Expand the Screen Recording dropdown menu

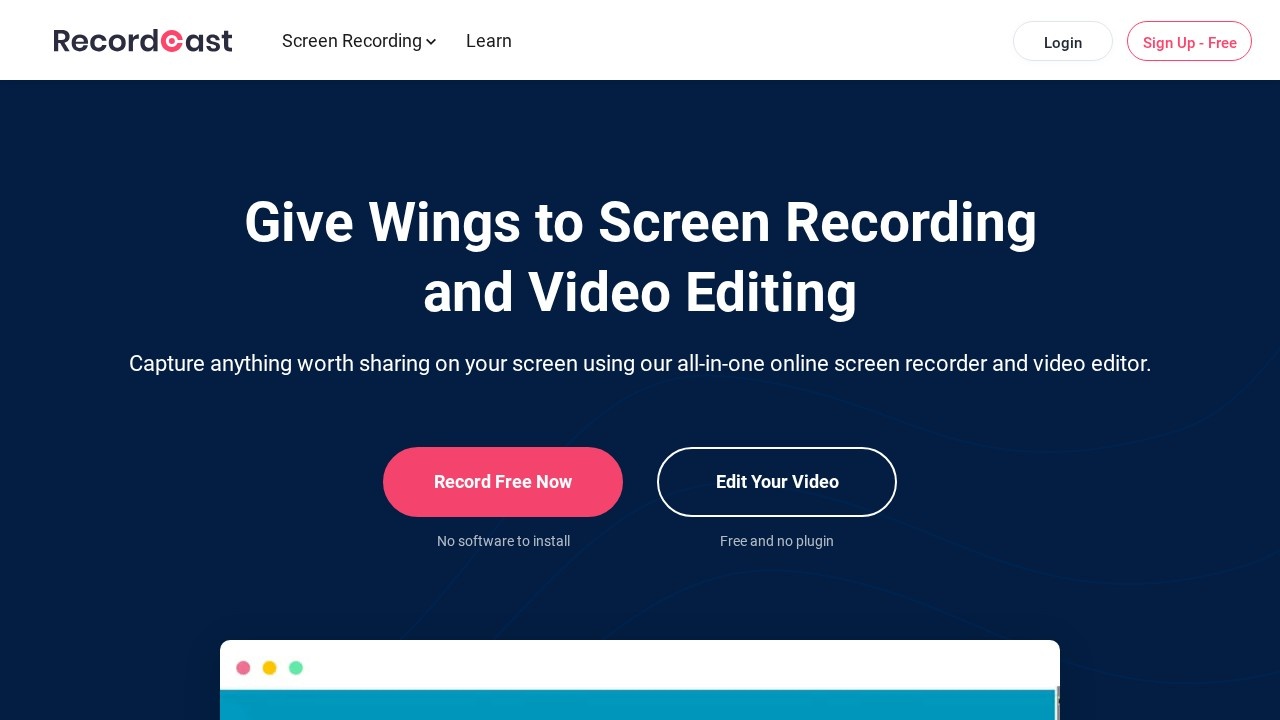tap(359, 41)
